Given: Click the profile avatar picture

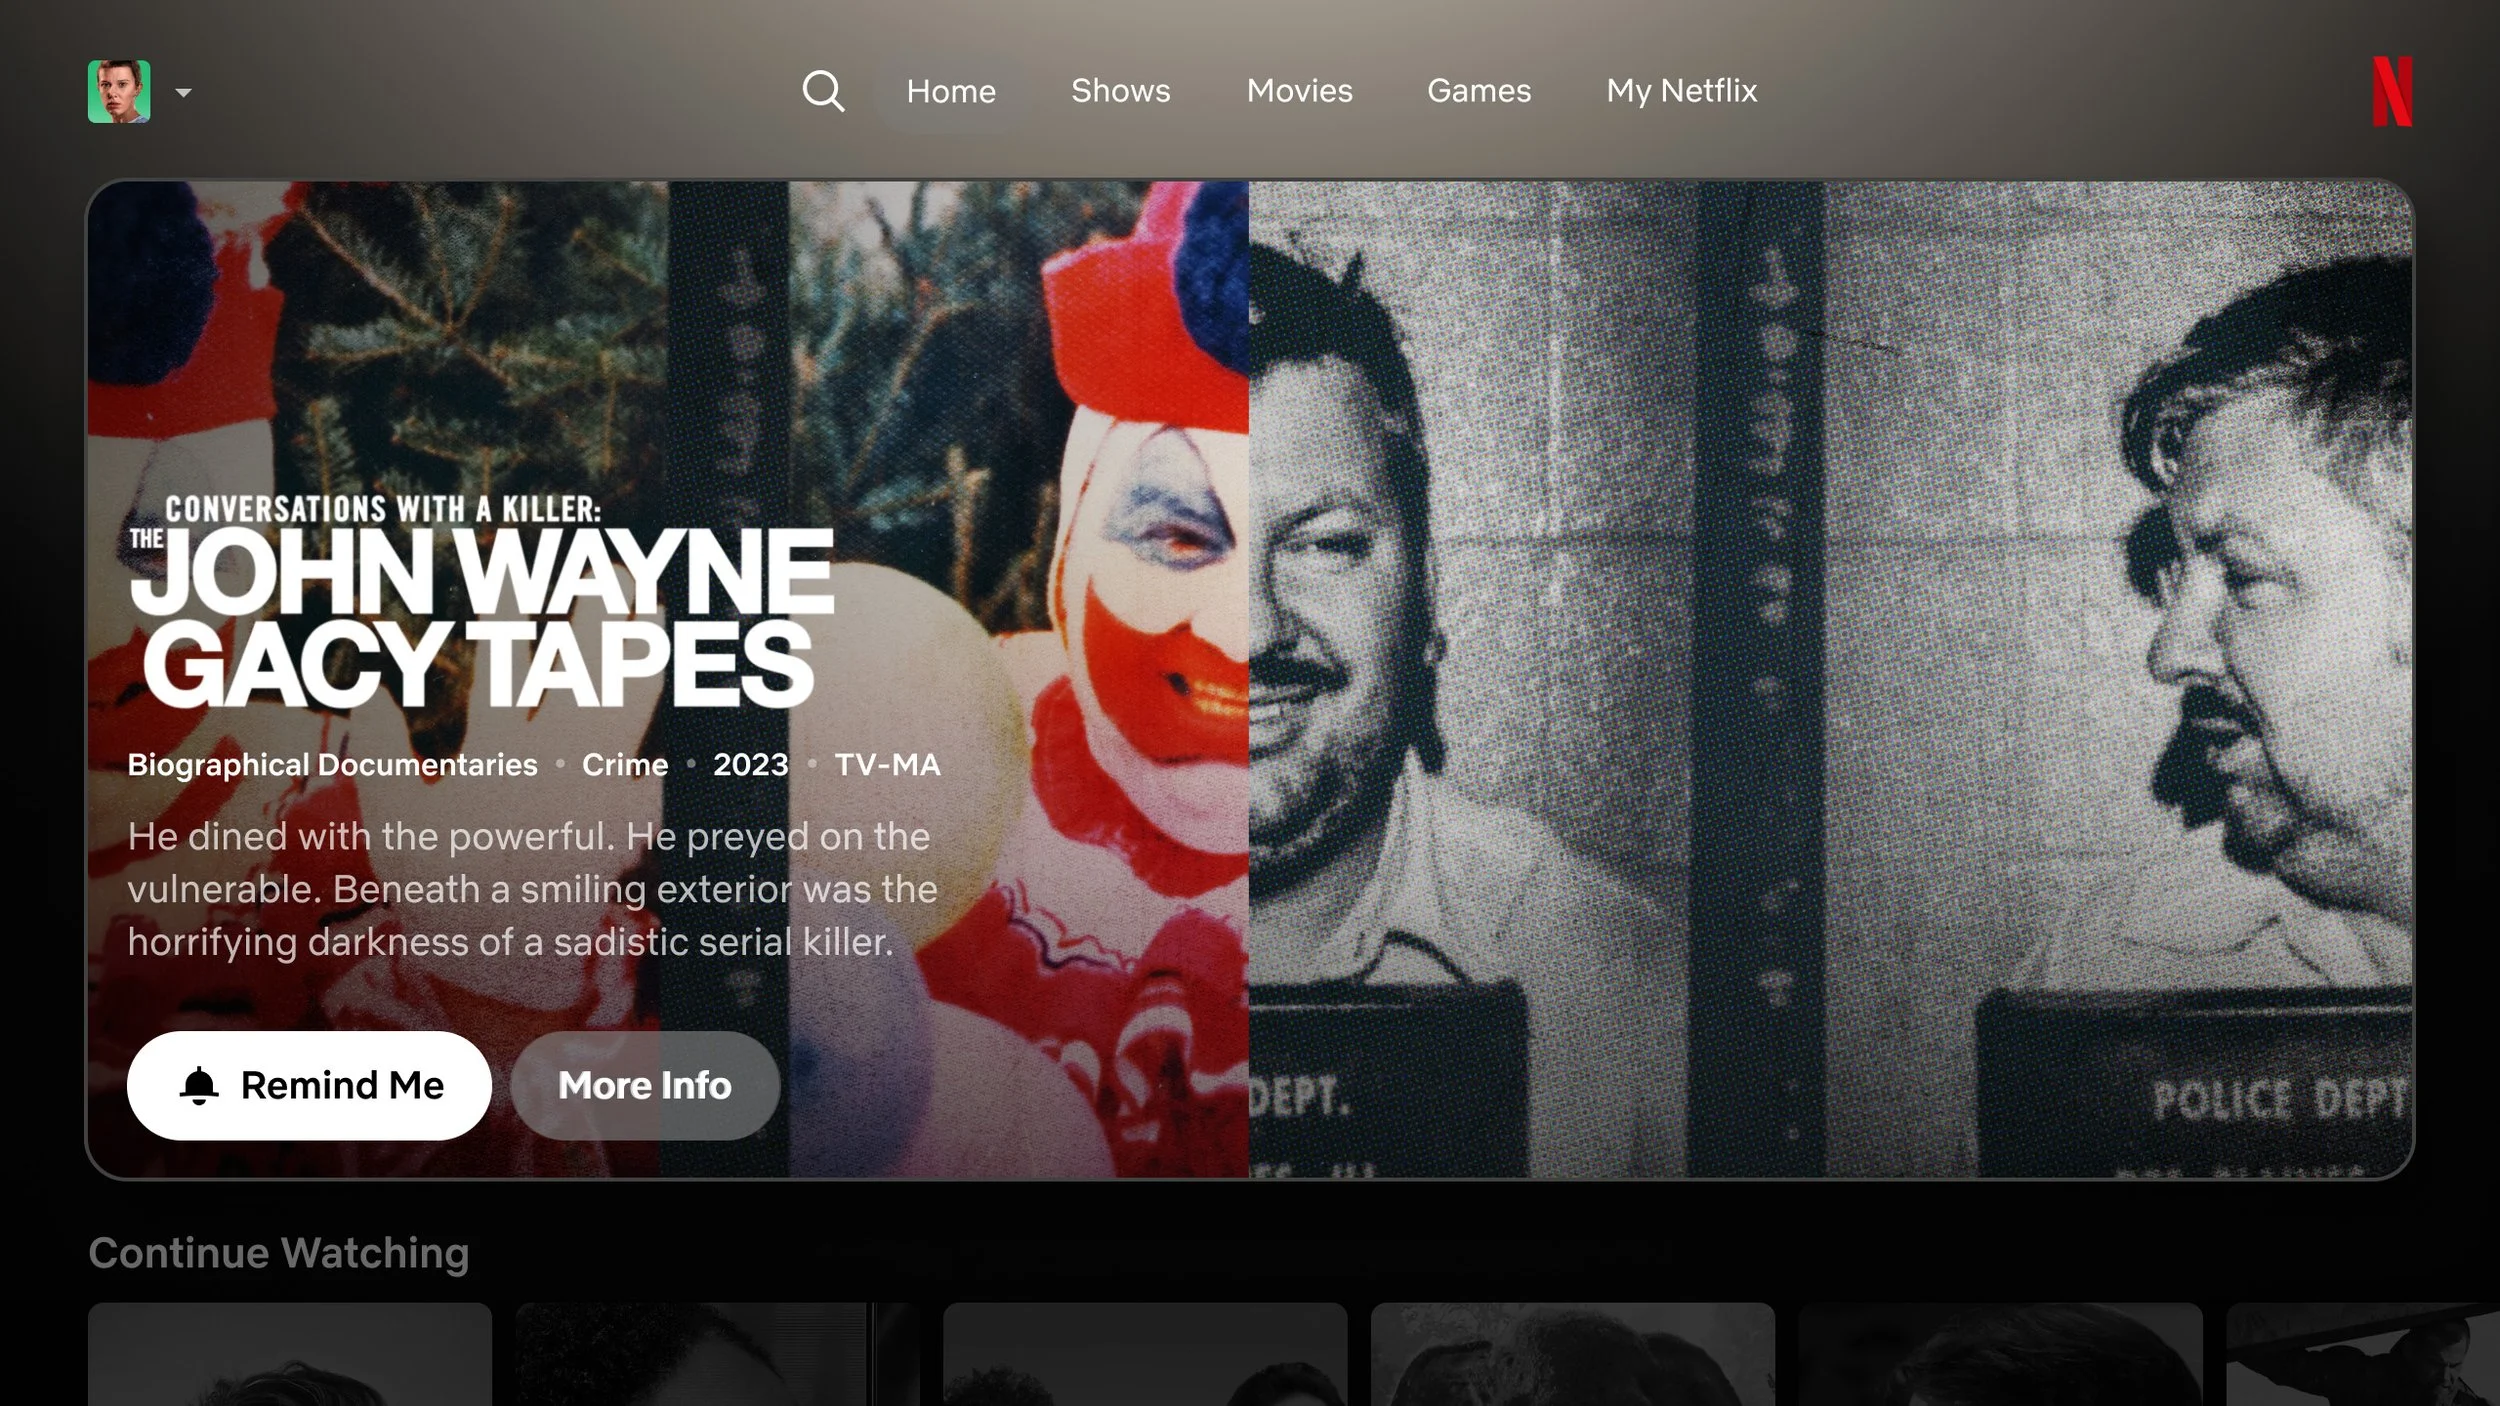Looking at the screenshot, I should (x=119, y=91).
